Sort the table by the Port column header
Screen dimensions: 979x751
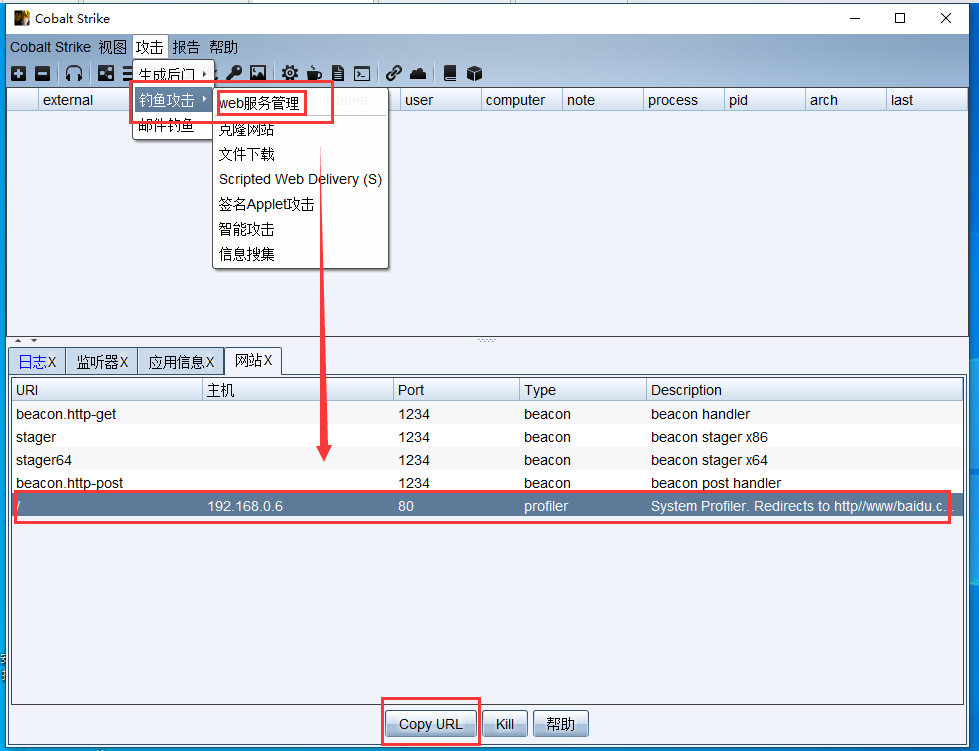pyautogui.click(x=456, y=390)
